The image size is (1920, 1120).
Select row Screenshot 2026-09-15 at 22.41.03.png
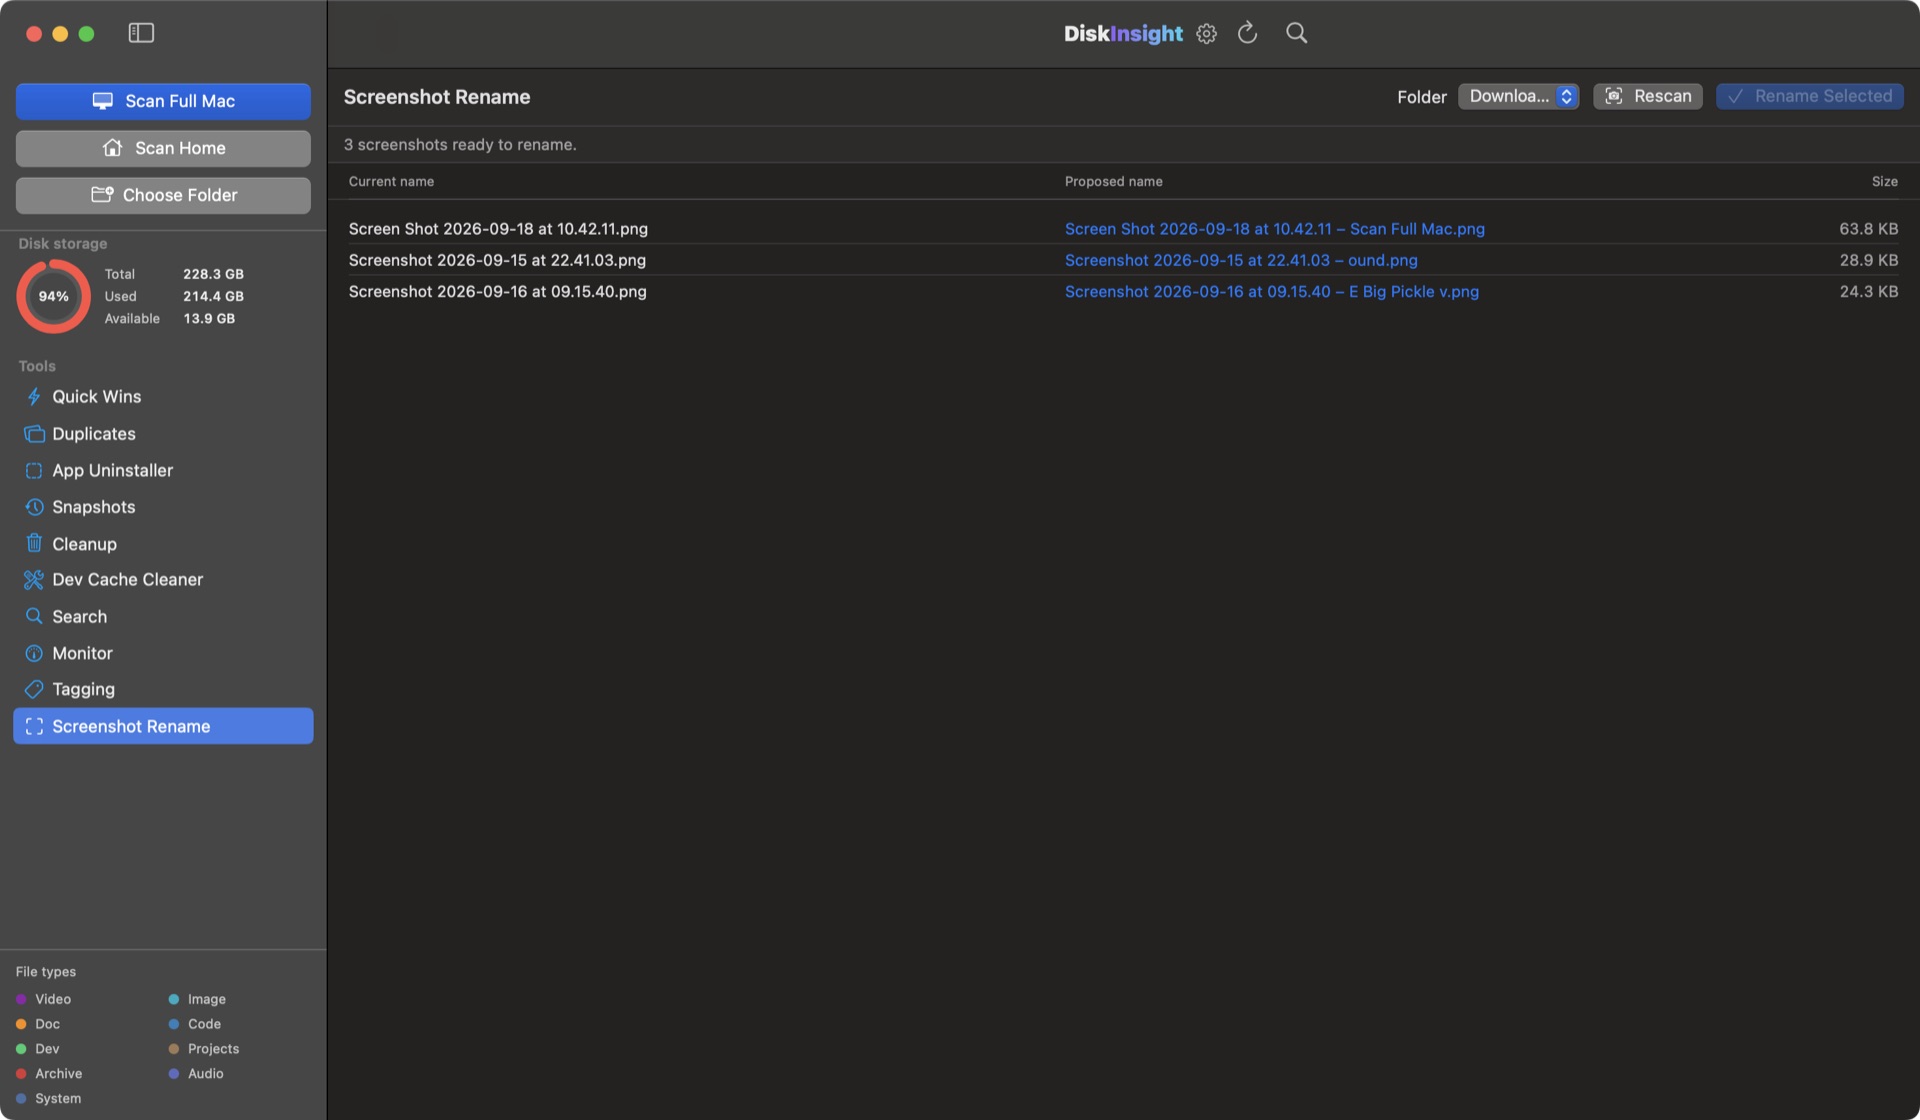[x=1123, y=260]
